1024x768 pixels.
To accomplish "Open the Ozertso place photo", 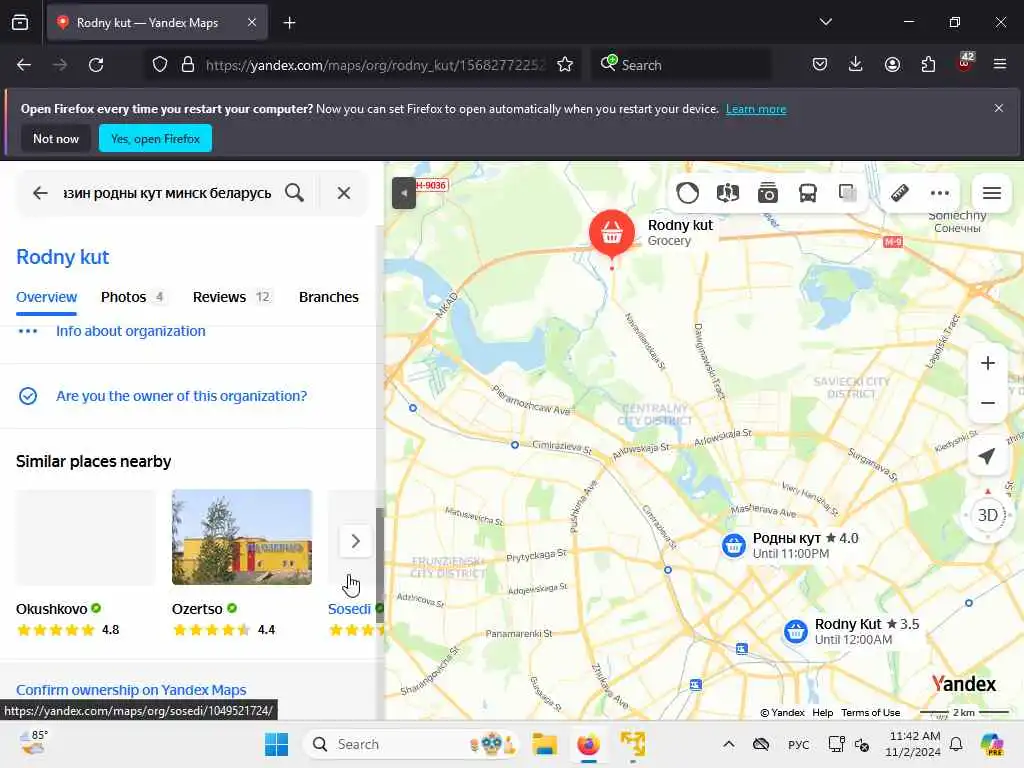I will pyautogui.click(x=242, y=537).
